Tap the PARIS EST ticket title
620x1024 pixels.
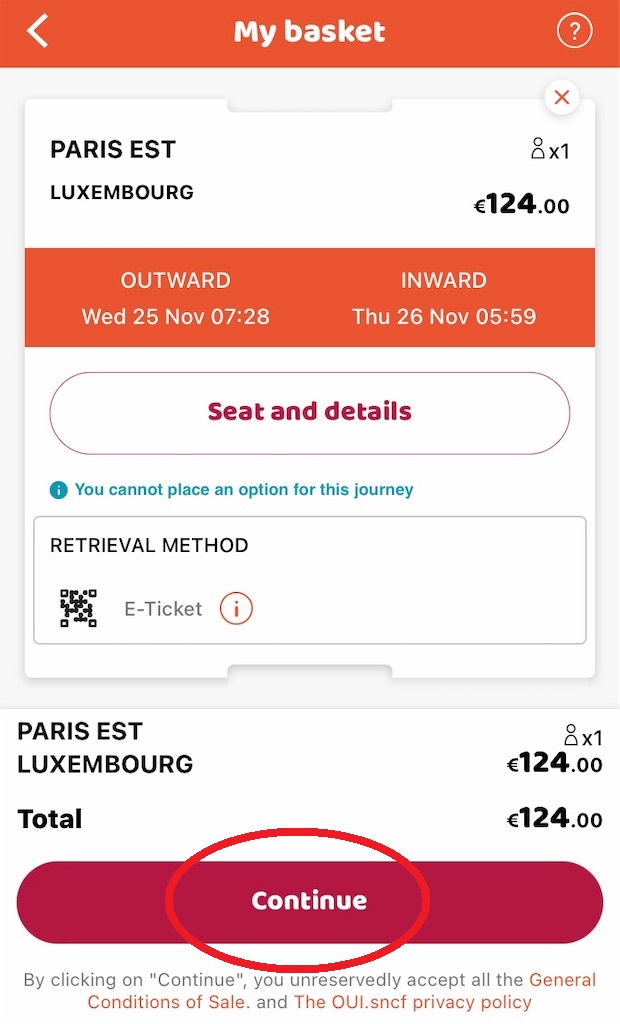(x=113, y=150)
